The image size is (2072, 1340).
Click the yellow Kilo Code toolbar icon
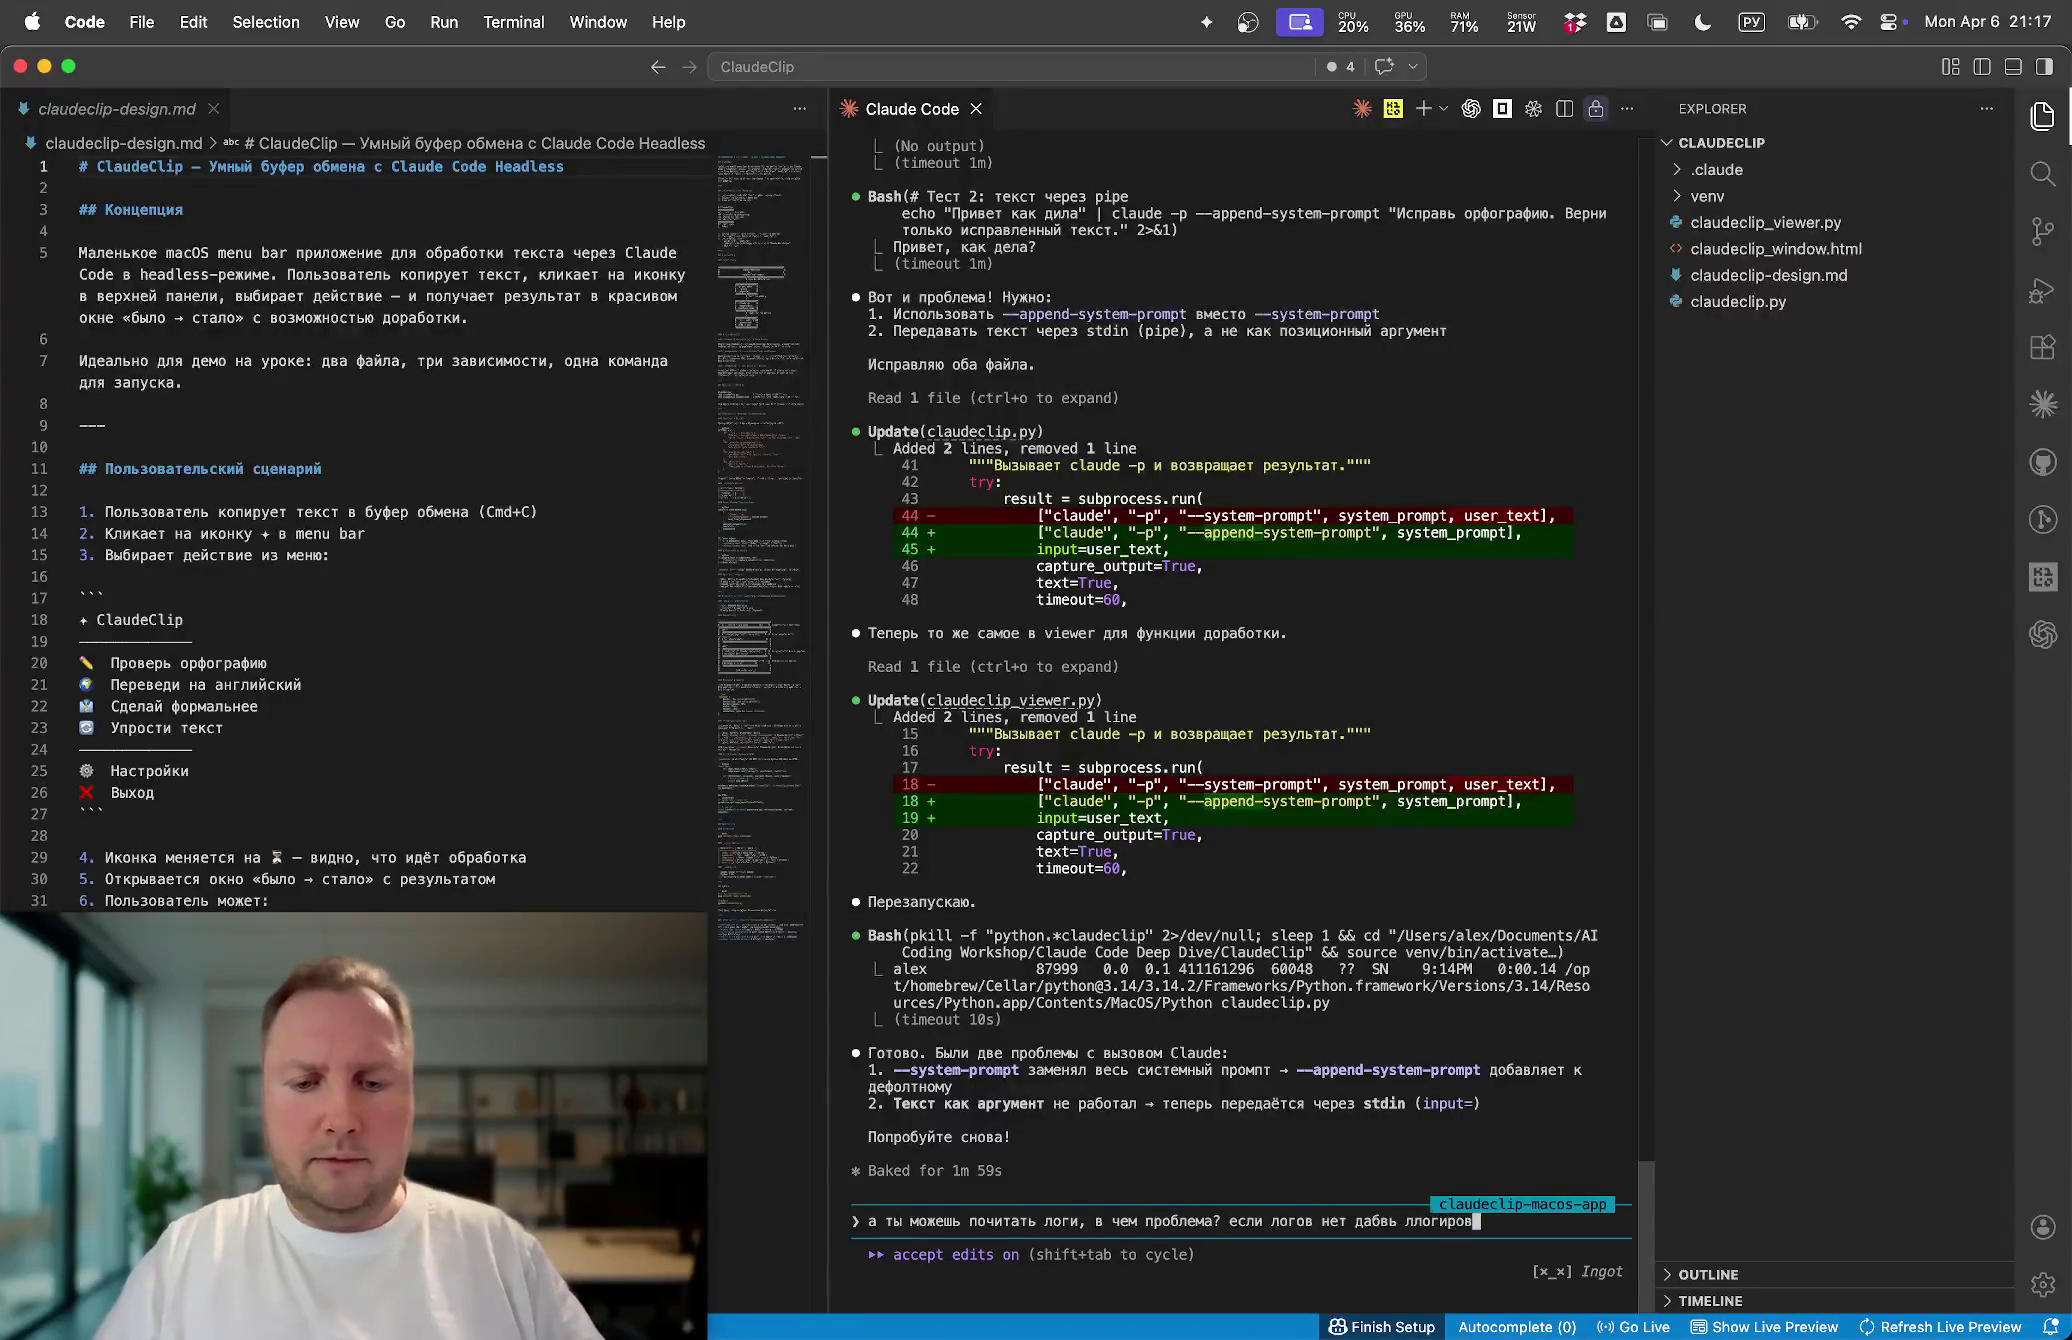[x=1393, y=109]
